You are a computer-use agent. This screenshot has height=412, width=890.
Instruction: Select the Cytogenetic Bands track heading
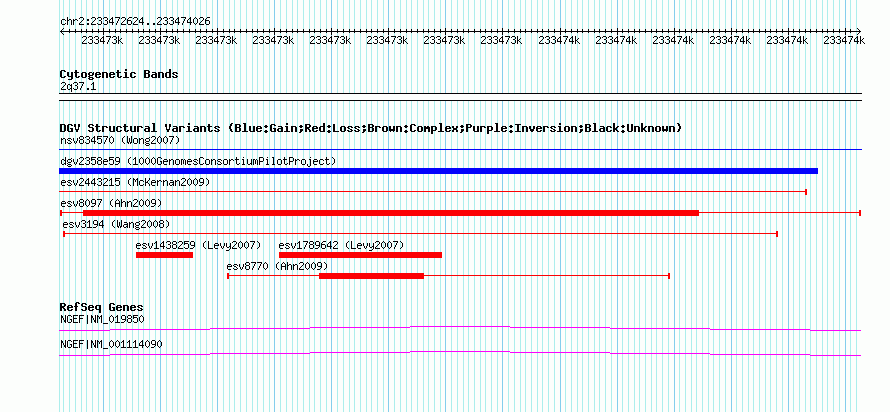click(x=119, y=74)
